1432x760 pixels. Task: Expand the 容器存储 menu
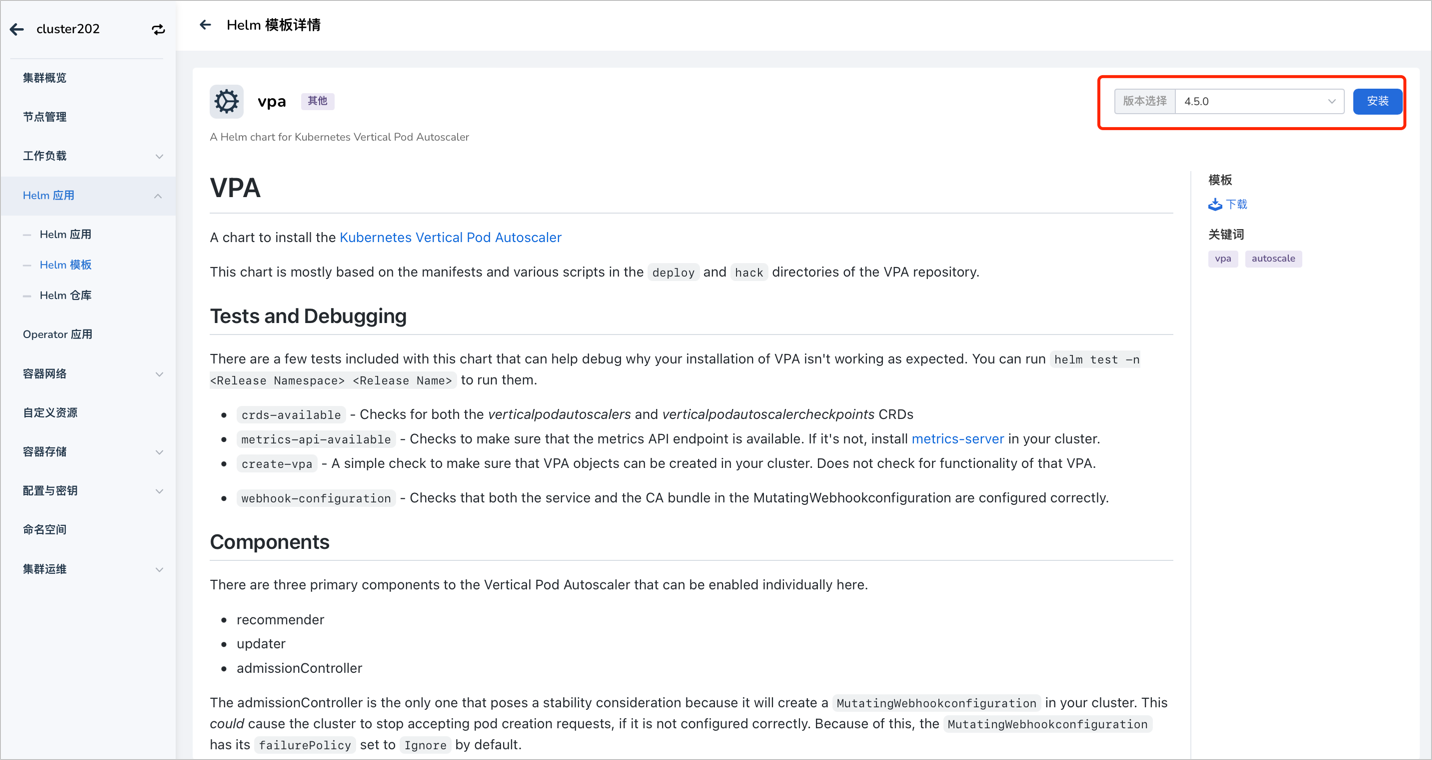[89, 452]
